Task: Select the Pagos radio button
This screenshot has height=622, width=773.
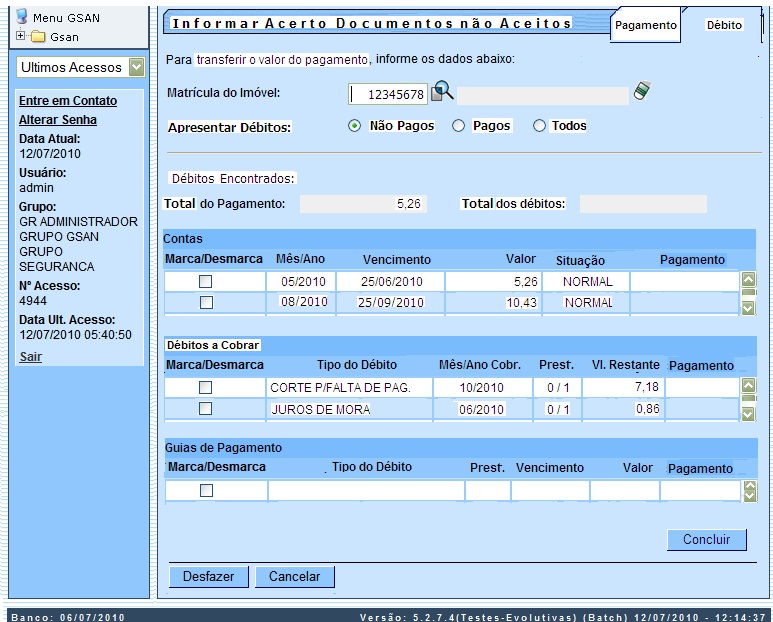Action: (x=459, y=126)
